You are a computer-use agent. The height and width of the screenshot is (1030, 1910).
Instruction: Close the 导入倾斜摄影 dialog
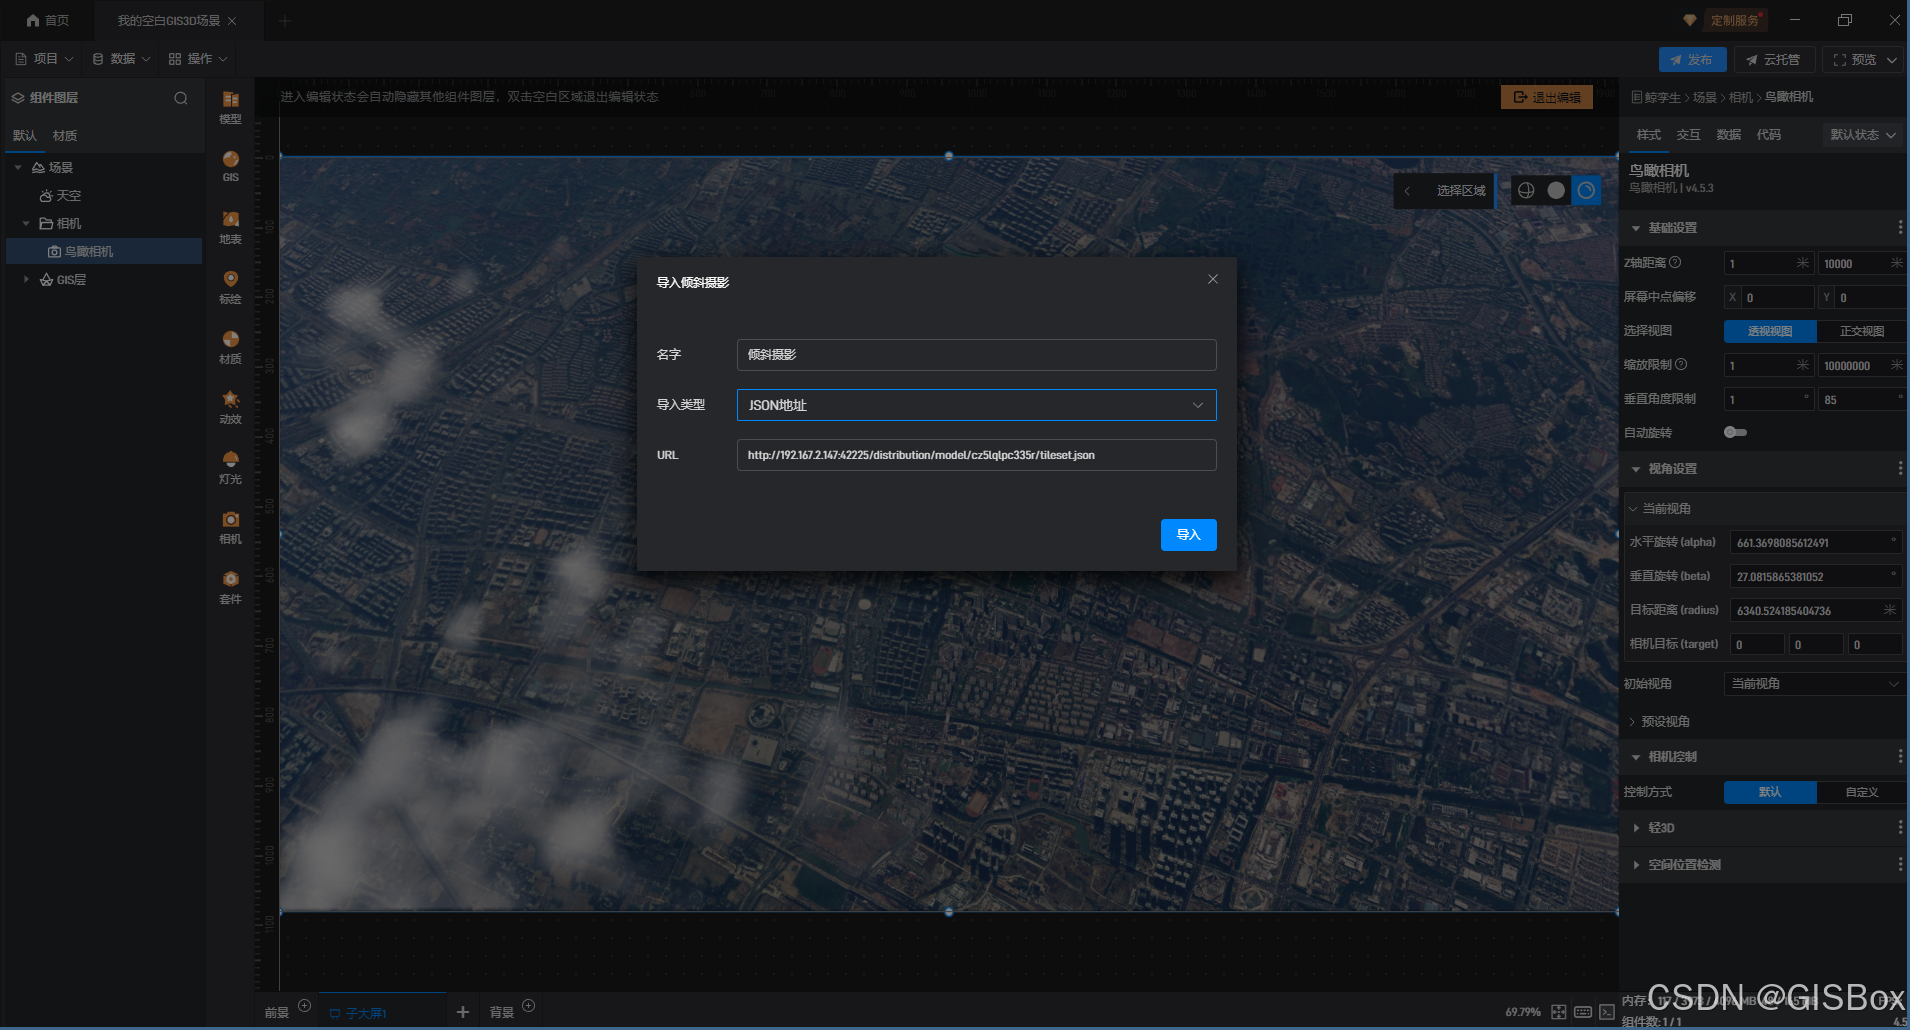coord(1213,279)
